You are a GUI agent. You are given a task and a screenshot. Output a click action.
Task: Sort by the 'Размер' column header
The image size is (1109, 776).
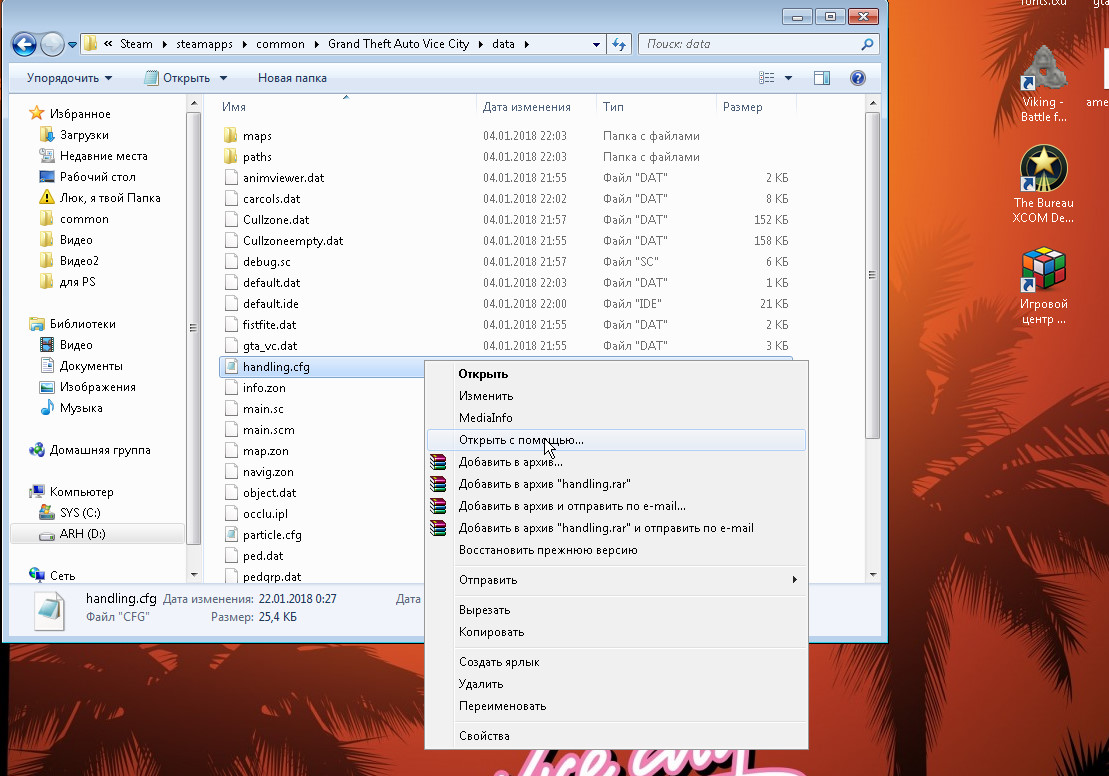pos(743,107)
